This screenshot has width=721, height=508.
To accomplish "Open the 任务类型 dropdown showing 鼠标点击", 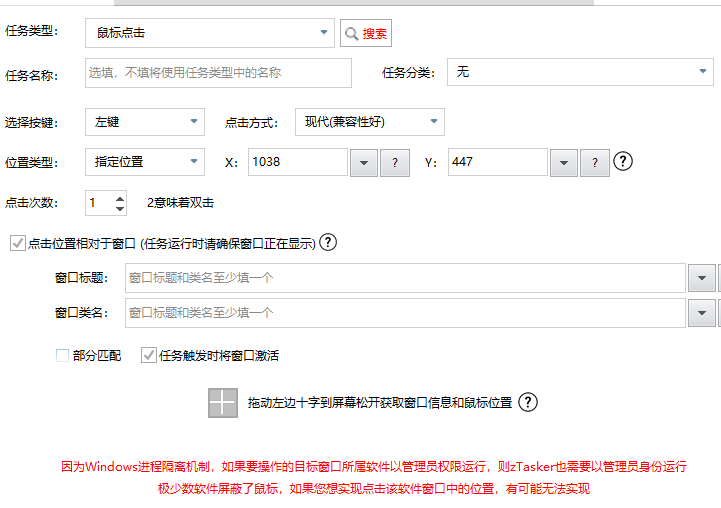I will click(210, 33).
